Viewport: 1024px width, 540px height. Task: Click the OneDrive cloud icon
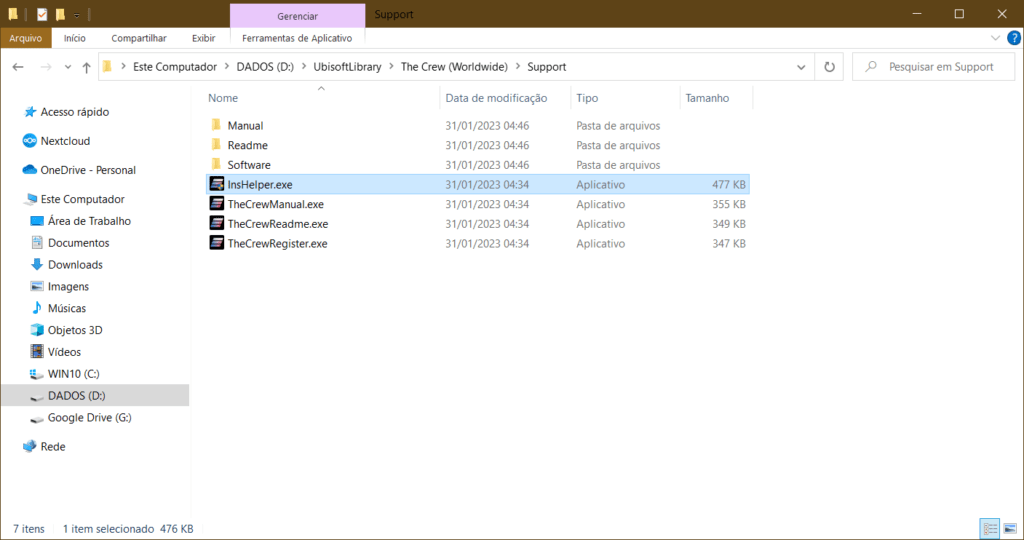[29, 170]
